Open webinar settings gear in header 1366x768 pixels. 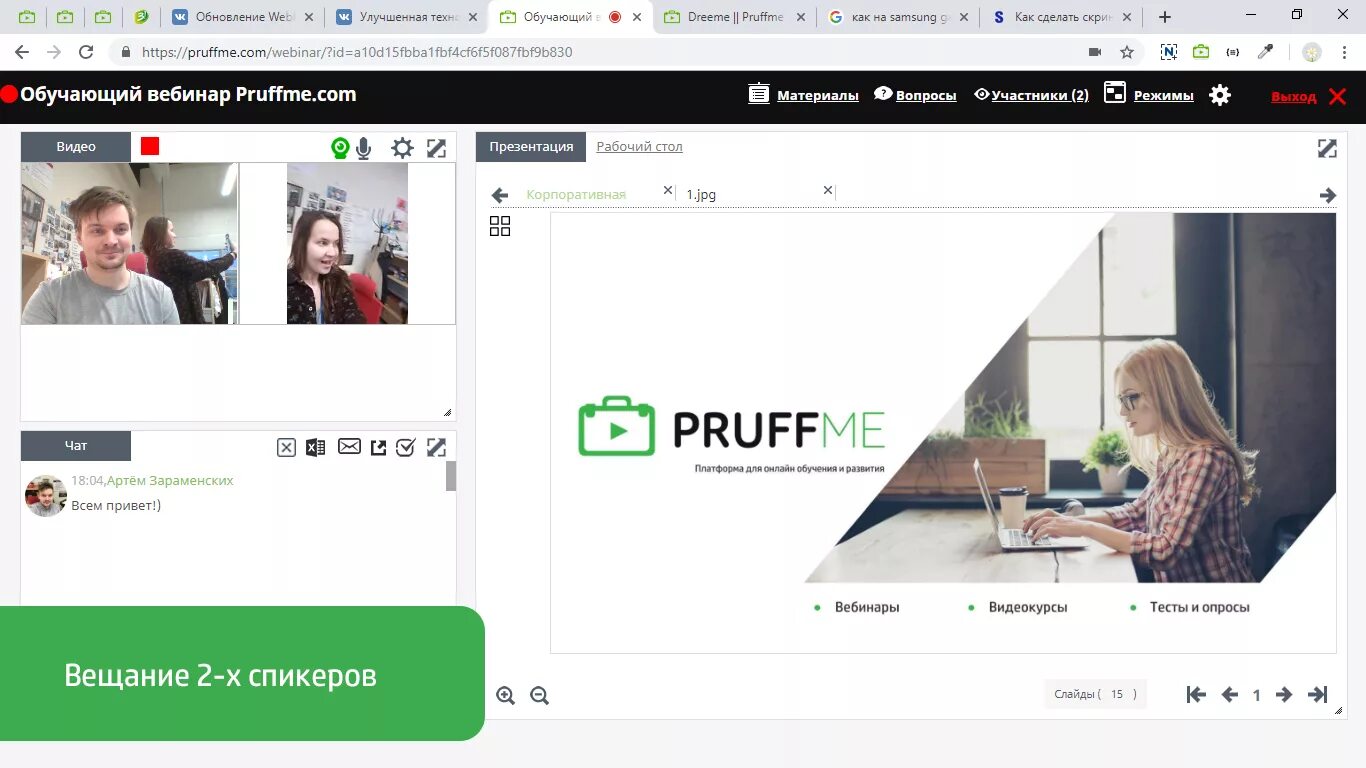[x=1220, y=95]
